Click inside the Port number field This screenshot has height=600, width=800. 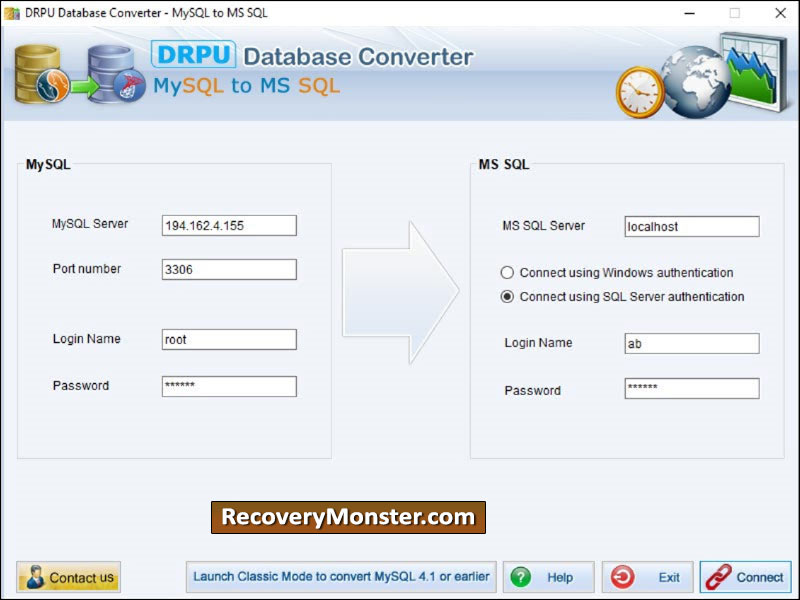pyautogui.click(x=228, y=269)
